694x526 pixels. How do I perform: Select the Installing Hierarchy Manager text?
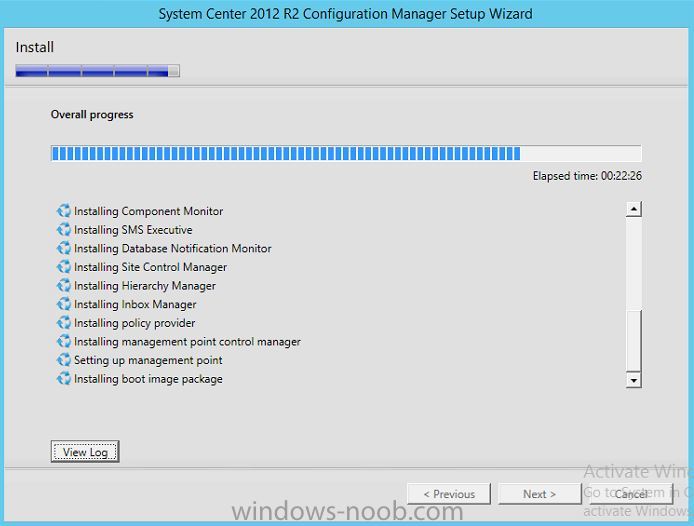tap(145, 286)
